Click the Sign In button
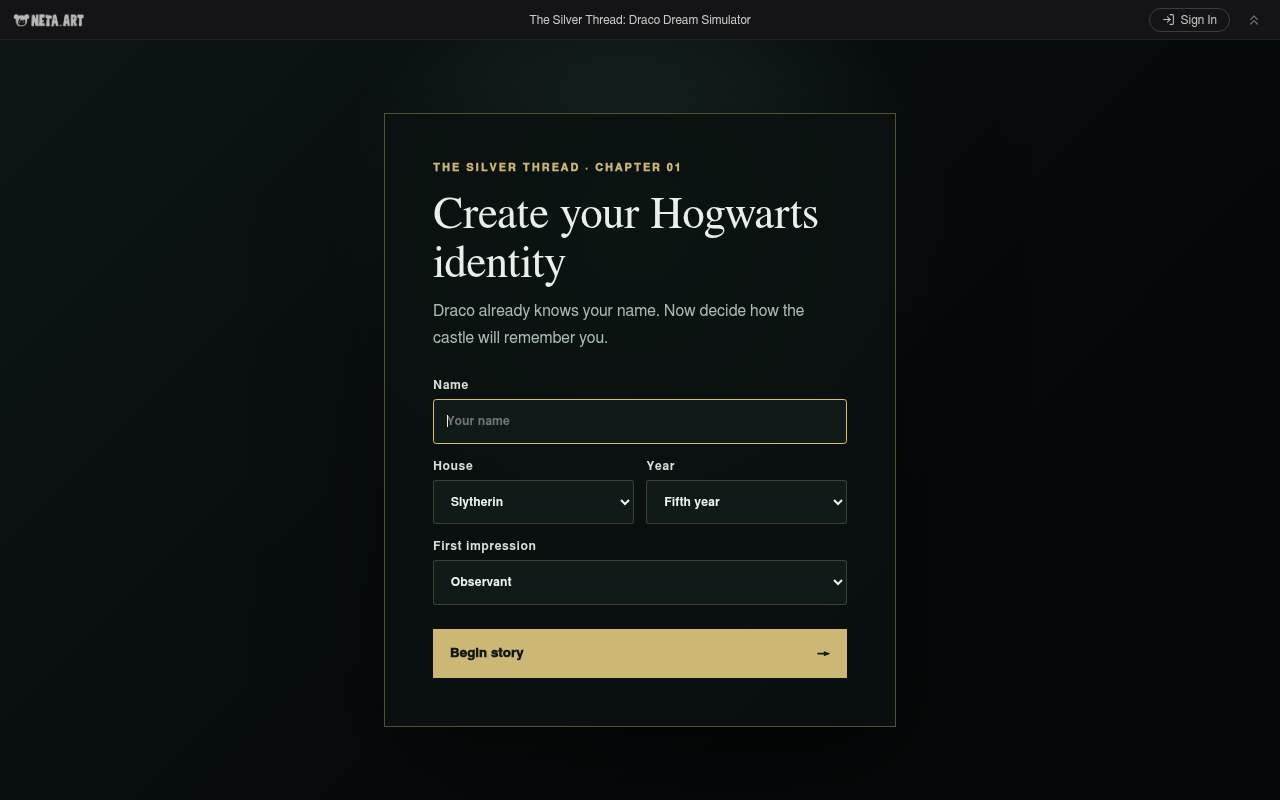This screenshot has height=800, width=1280. 1189,20
